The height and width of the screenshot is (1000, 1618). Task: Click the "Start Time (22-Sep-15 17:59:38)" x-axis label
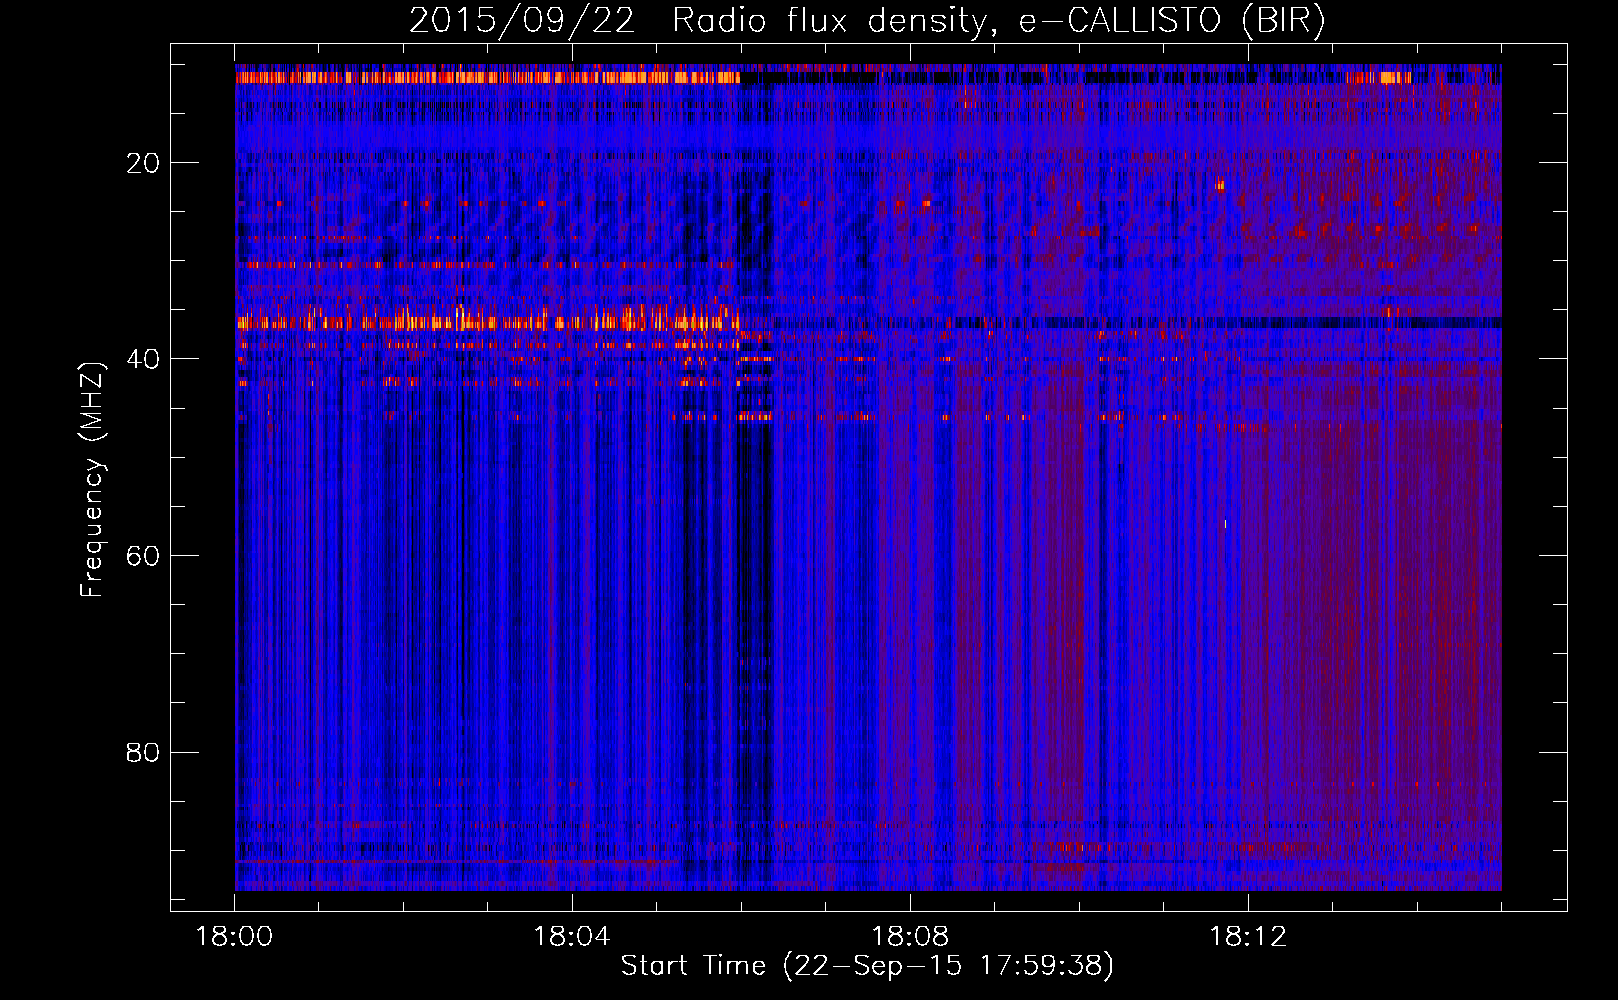867,966
